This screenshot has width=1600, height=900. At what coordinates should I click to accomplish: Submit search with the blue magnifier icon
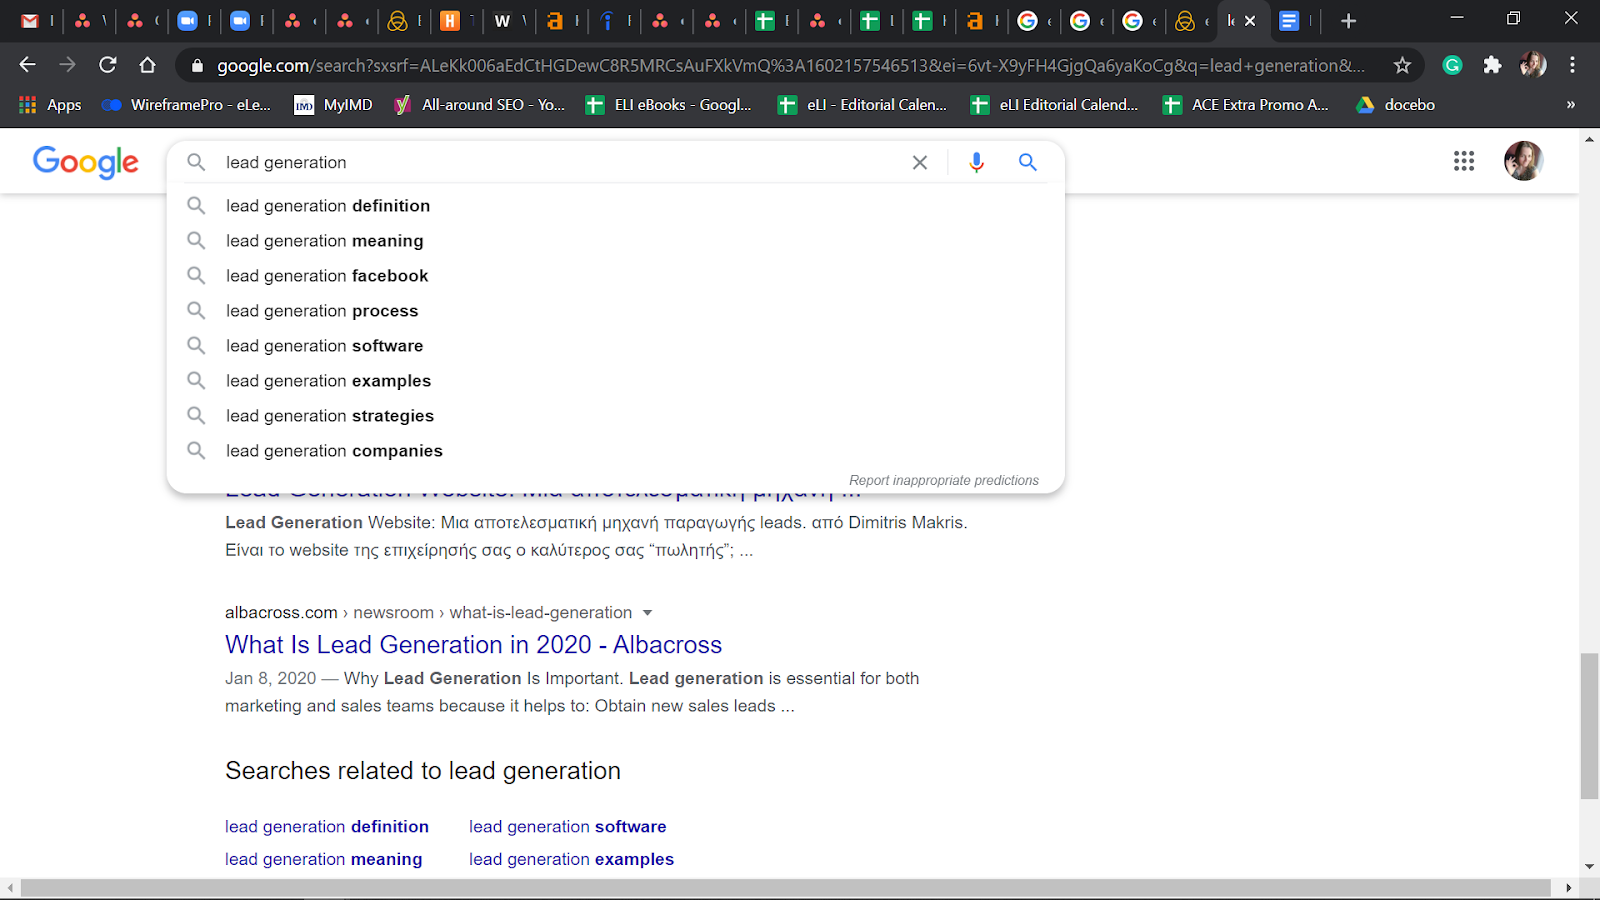(1028, 162)
